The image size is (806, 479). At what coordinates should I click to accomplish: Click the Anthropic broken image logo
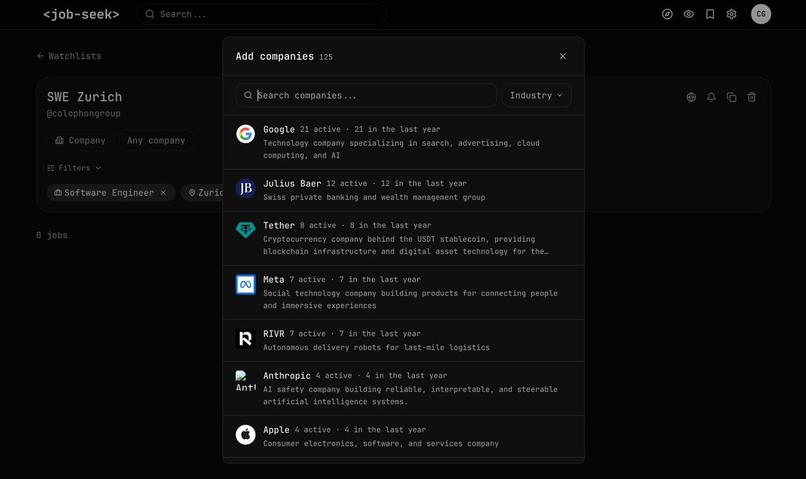tap(245, 381)
